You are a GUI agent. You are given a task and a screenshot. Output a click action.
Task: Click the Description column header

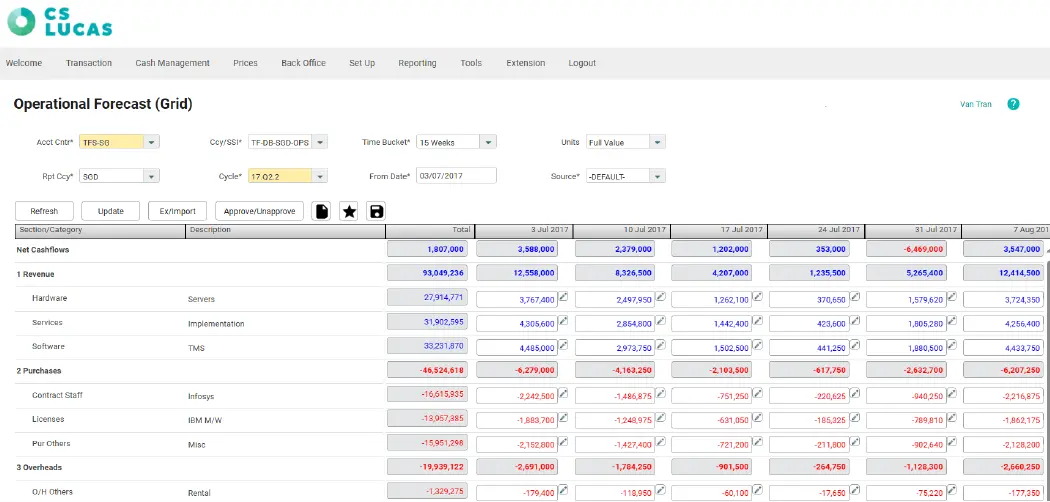[x=285, y=231]
